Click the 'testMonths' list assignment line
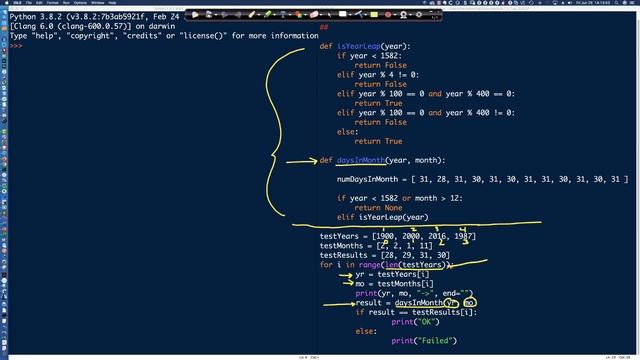 pos(376,246)
